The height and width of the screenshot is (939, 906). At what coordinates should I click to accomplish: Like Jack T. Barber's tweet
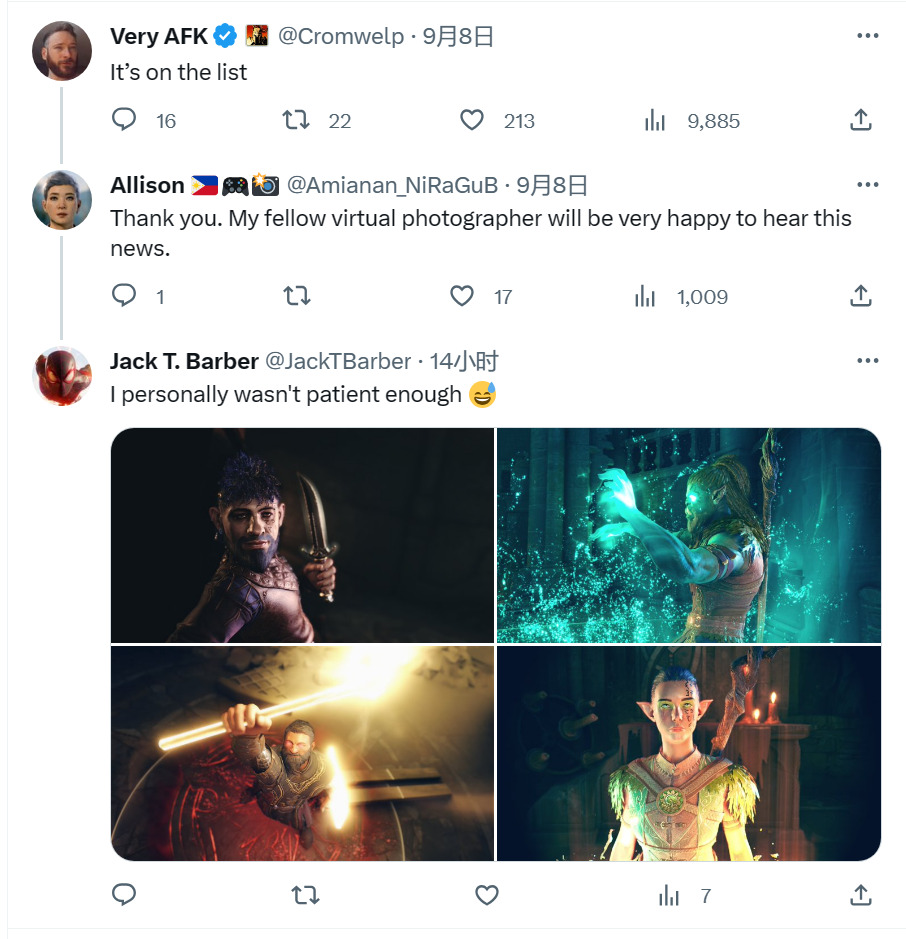(486, 895)
